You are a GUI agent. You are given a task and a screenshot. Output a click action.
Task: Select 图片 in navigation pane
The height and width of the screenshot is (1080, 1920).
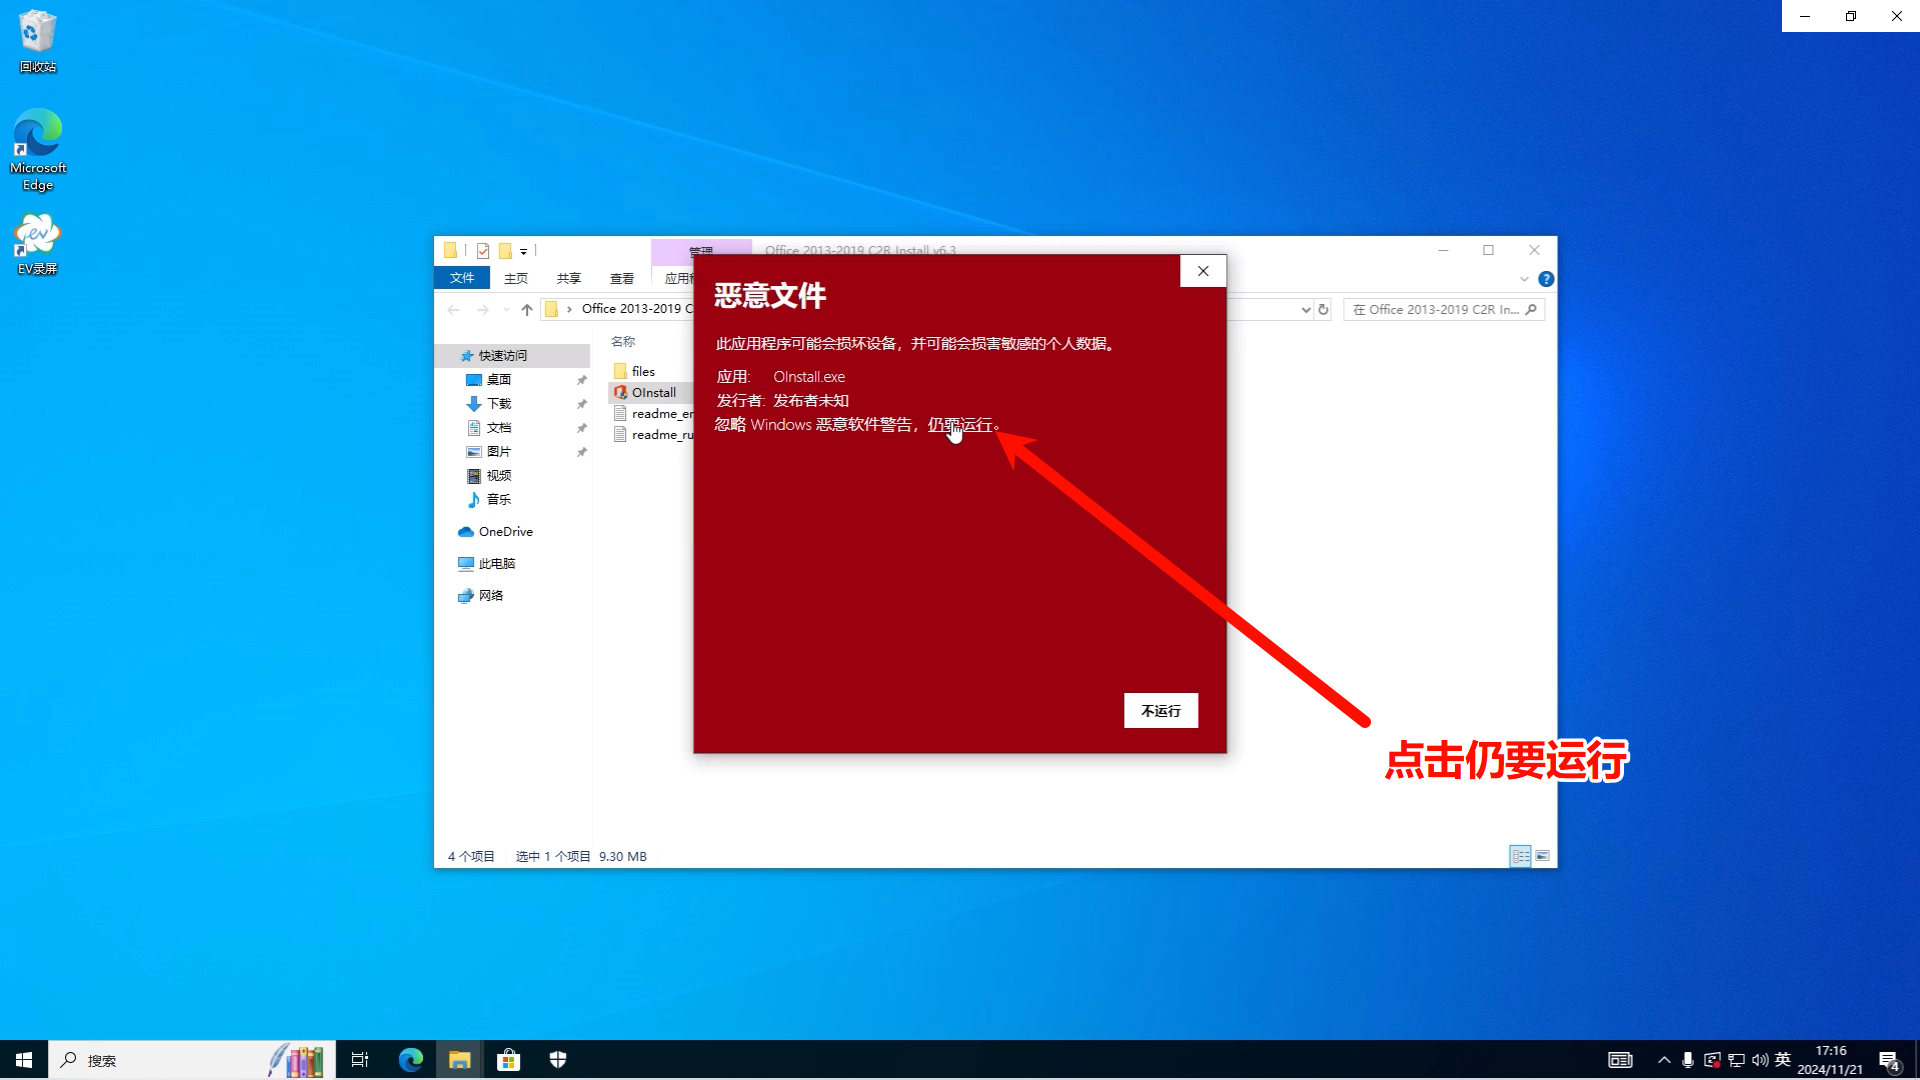[499, 452]
